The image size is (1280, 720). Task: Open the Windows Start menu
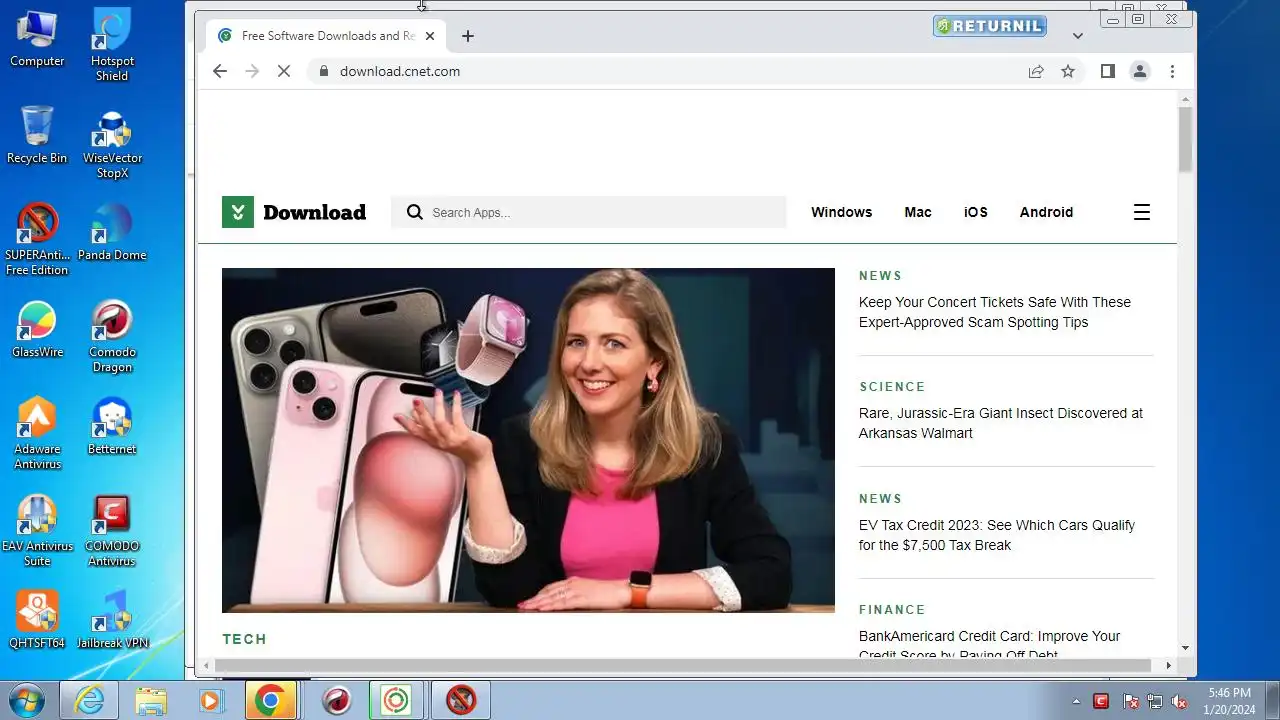click(27, 700)
